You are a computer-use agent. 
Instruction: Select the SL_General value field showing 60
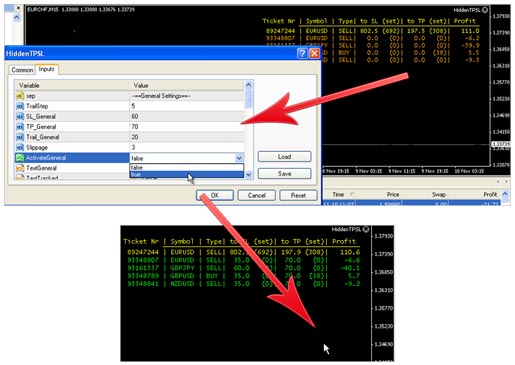186,117
